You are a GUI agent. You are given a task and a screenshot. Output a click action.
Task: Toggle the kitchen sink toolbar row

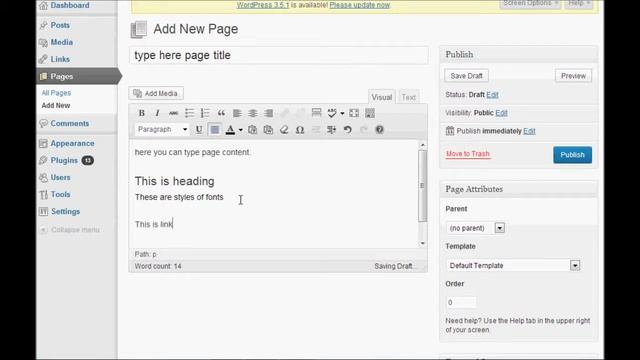pyautogui.click(x=370, y=113)
